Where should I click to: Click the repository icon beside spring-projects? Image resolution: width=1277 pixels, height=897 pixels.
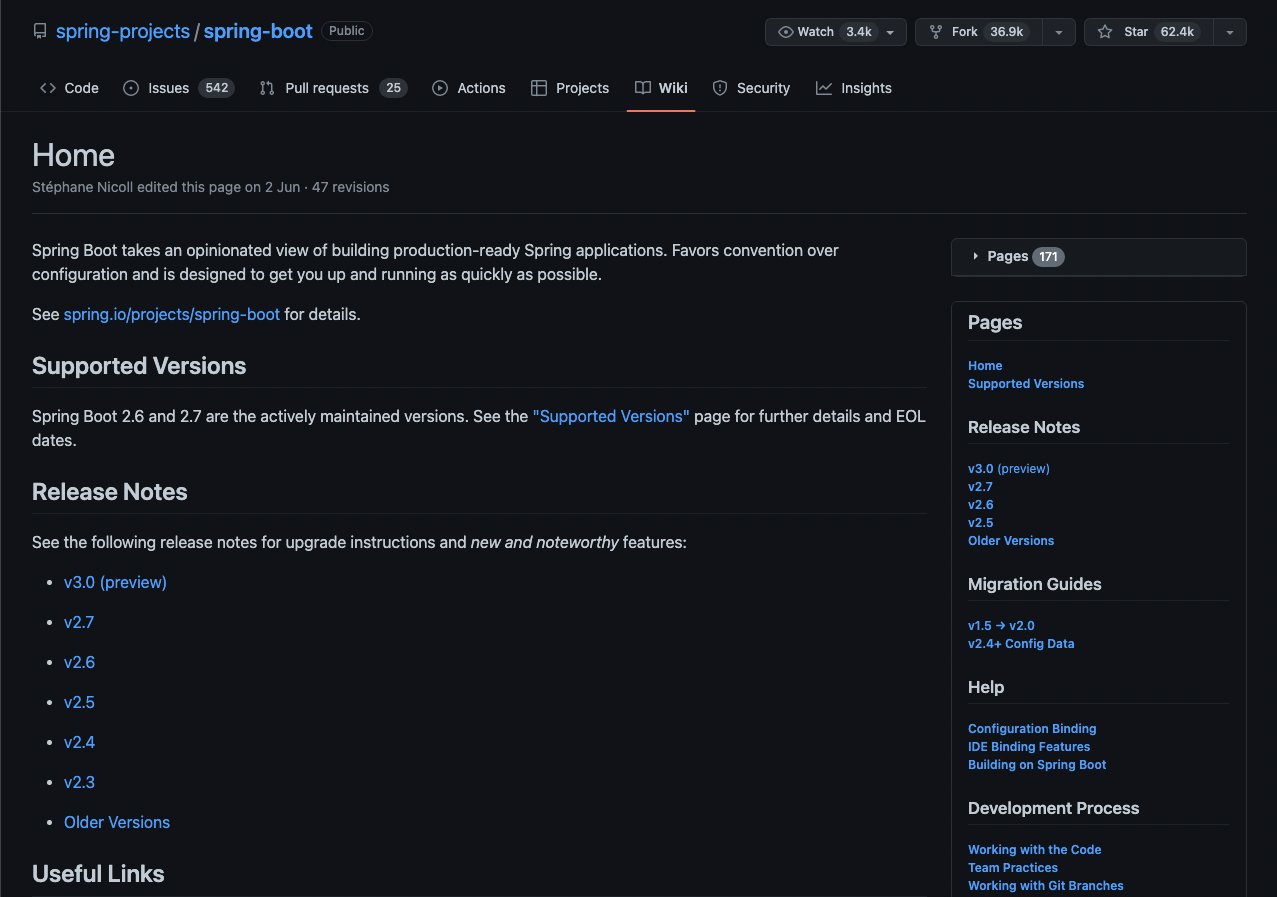pyautogui.click(x=40, y=32)
